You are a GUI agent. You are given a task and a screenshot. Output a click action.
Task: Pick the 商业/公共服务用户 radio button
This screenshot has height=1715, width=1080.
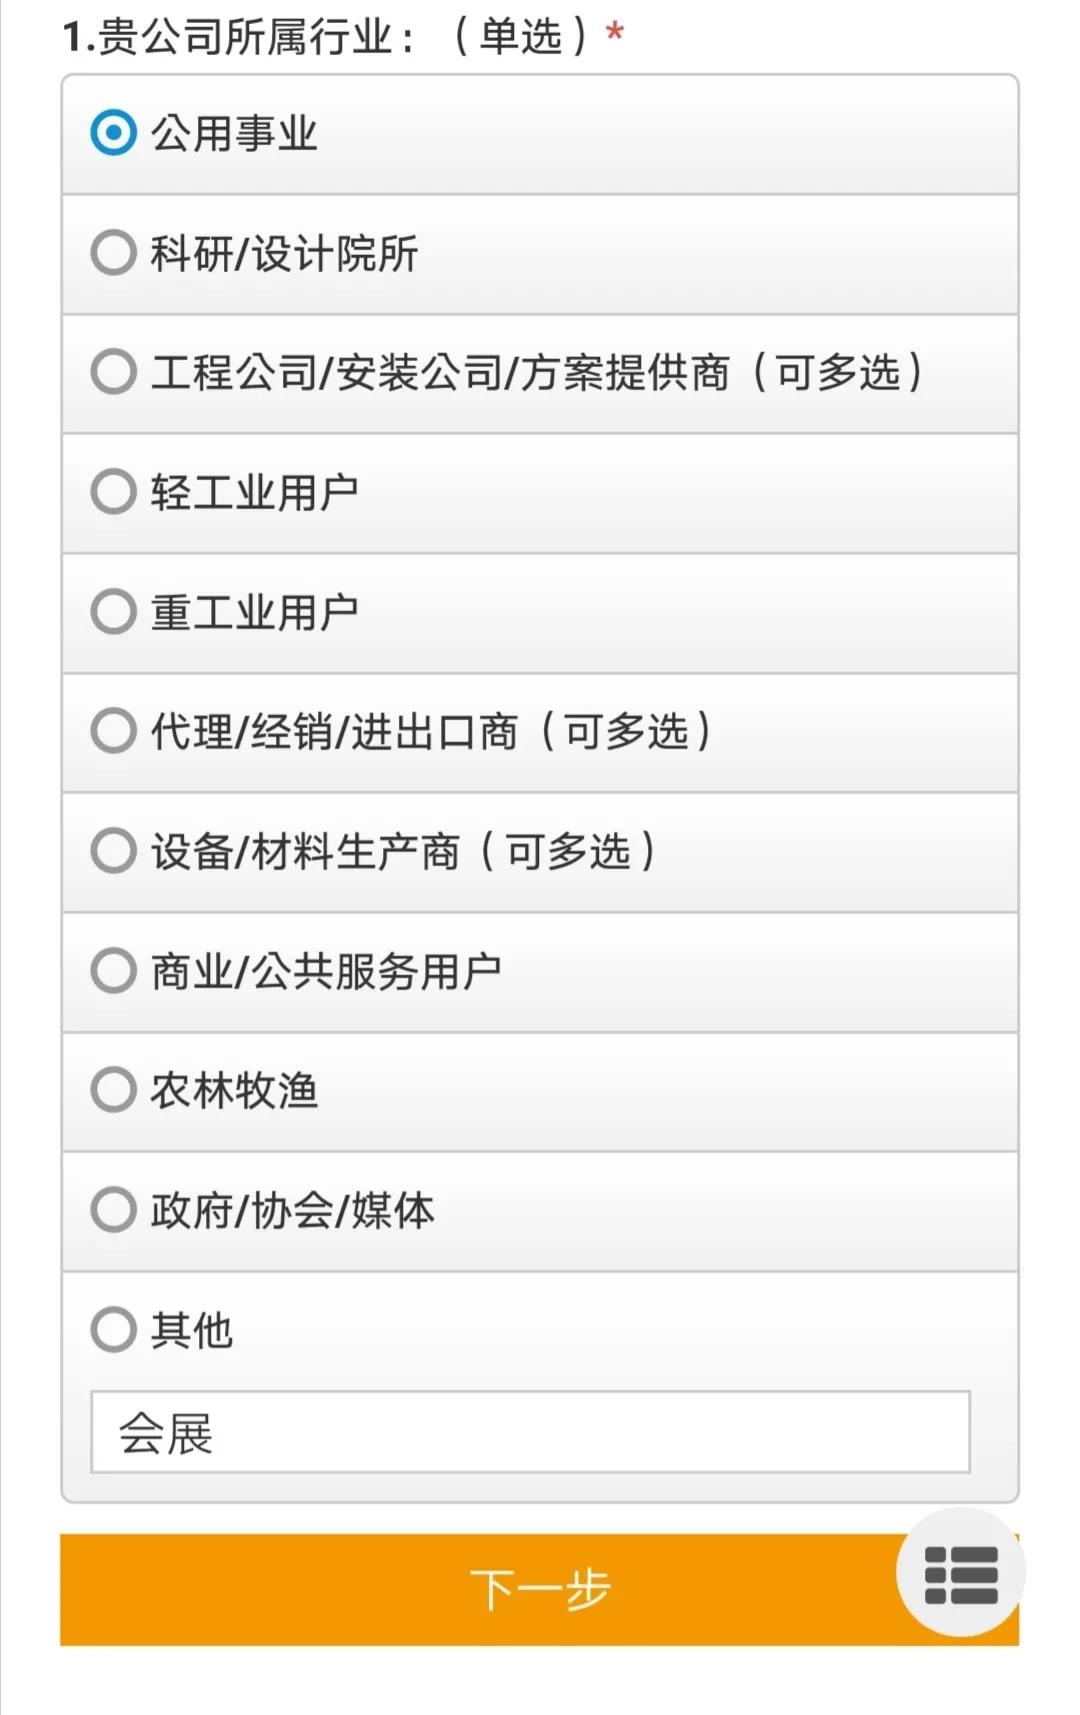coord(113,971)
